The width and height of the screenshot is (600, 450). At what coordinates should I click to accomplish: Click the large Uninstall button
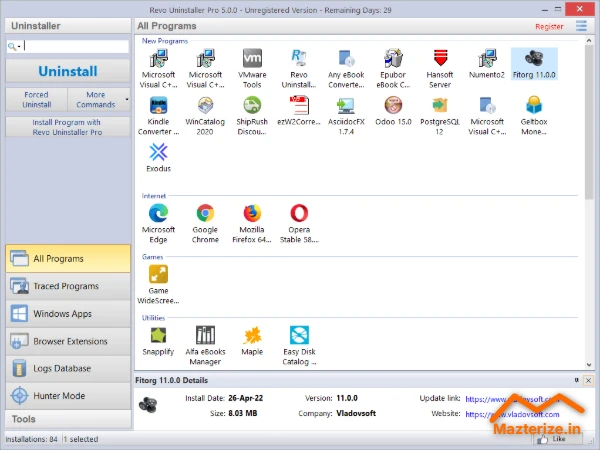click(68, 71)
